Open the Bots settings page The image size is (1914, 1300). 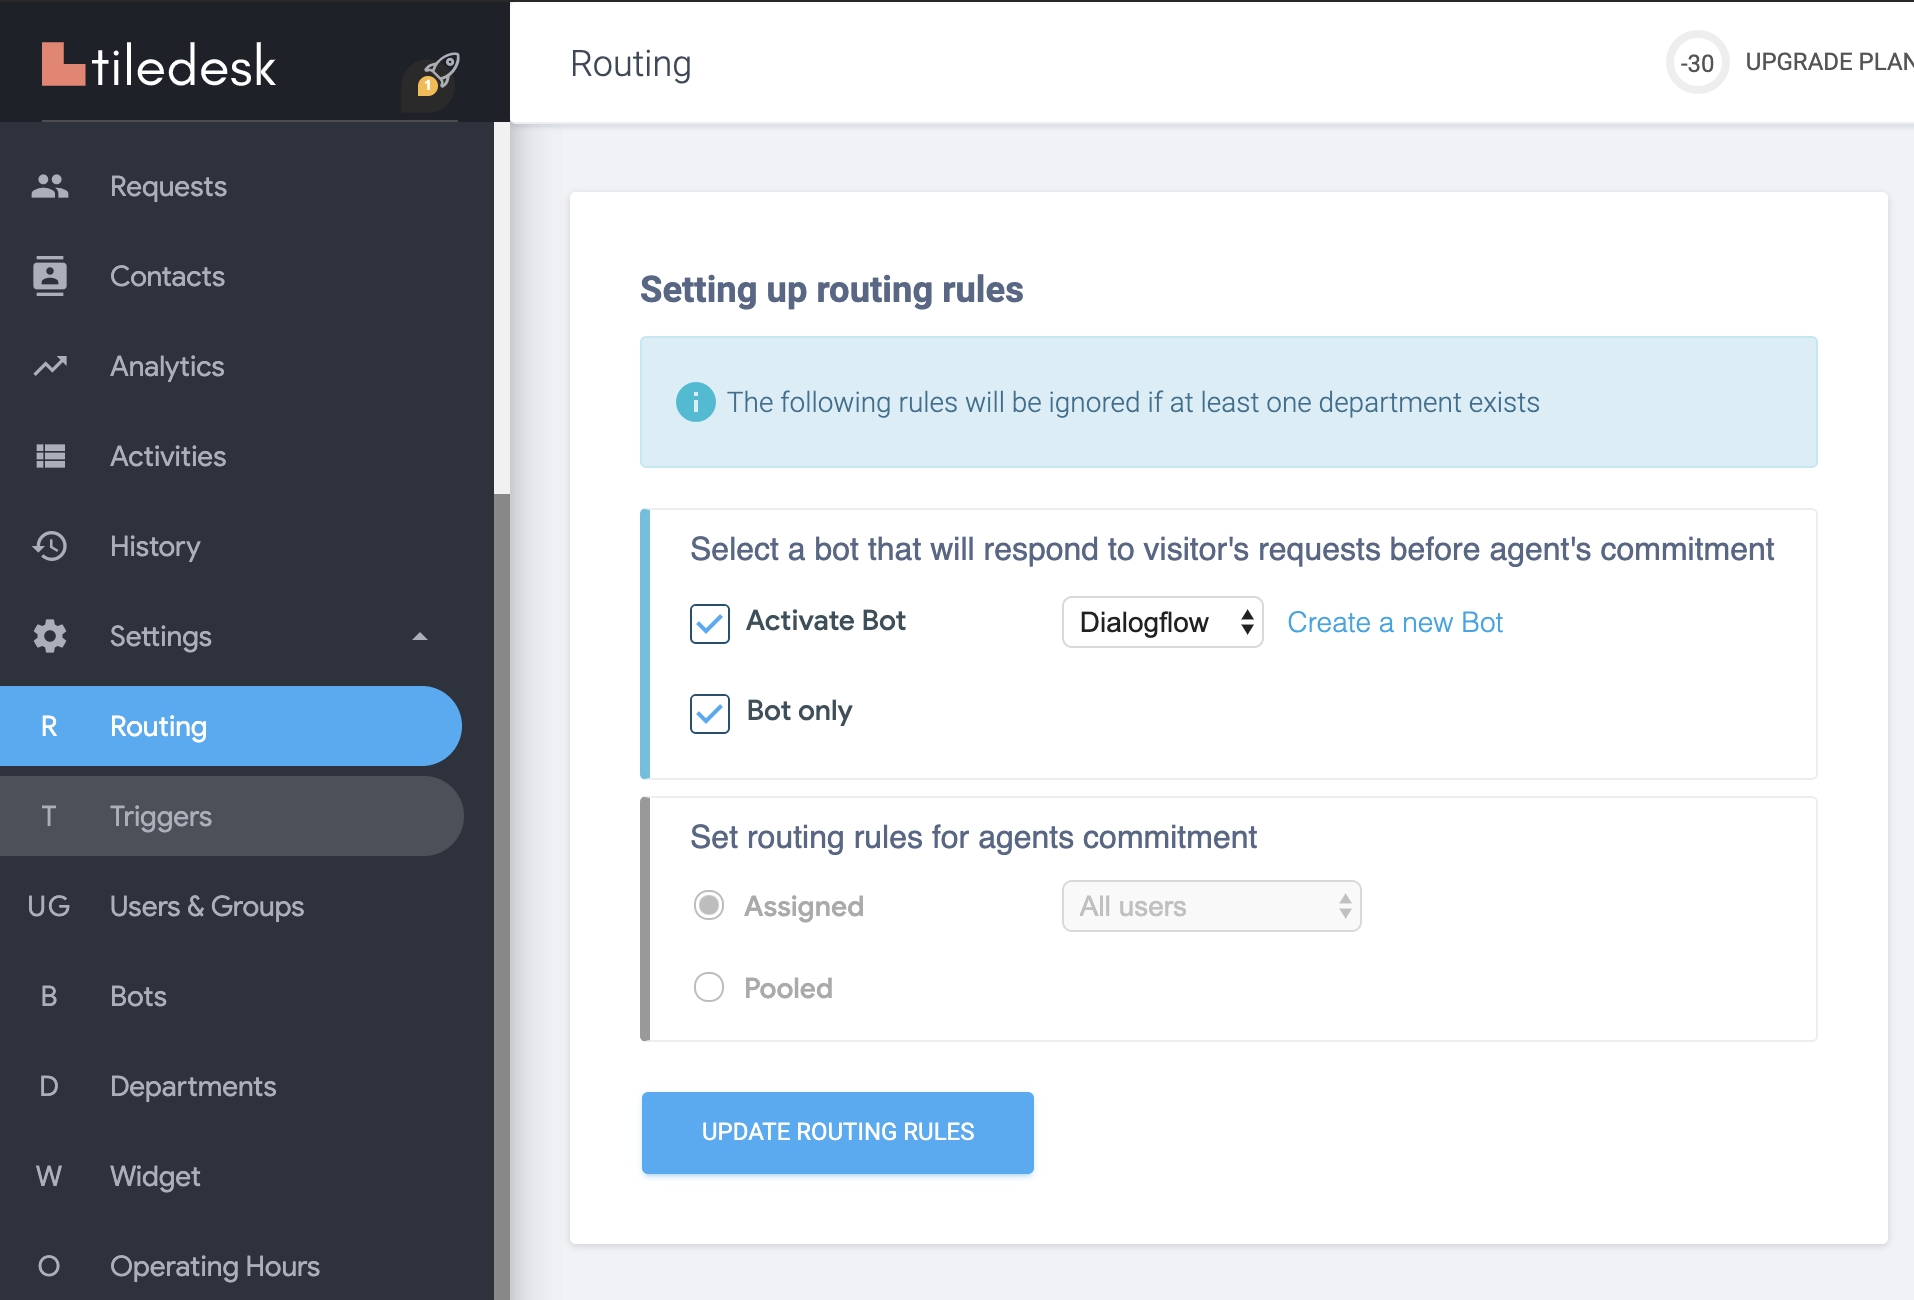pos(138,996)
